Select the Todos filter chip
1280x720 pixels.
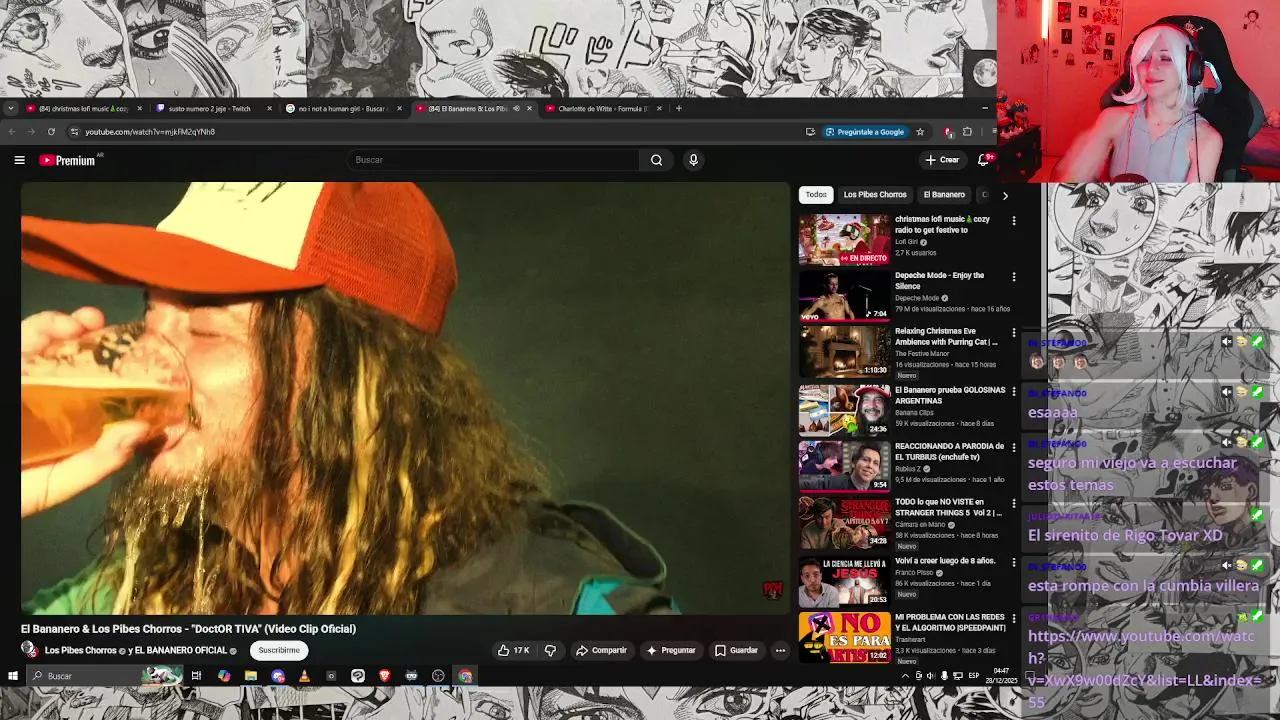(816, 195)
